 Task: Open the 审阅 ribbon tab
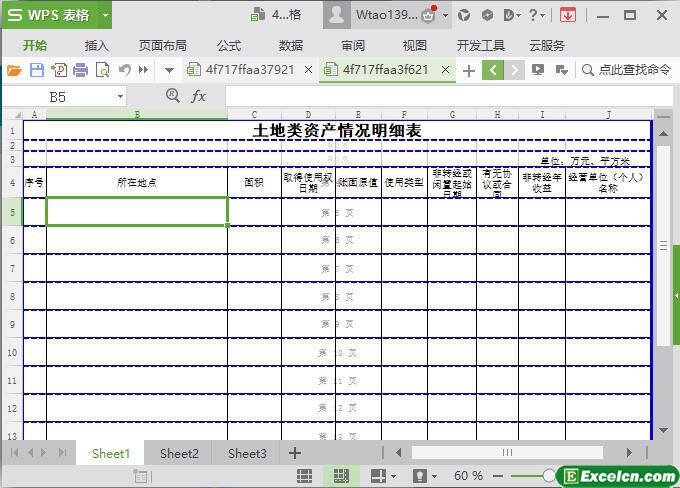coord(353,45)
